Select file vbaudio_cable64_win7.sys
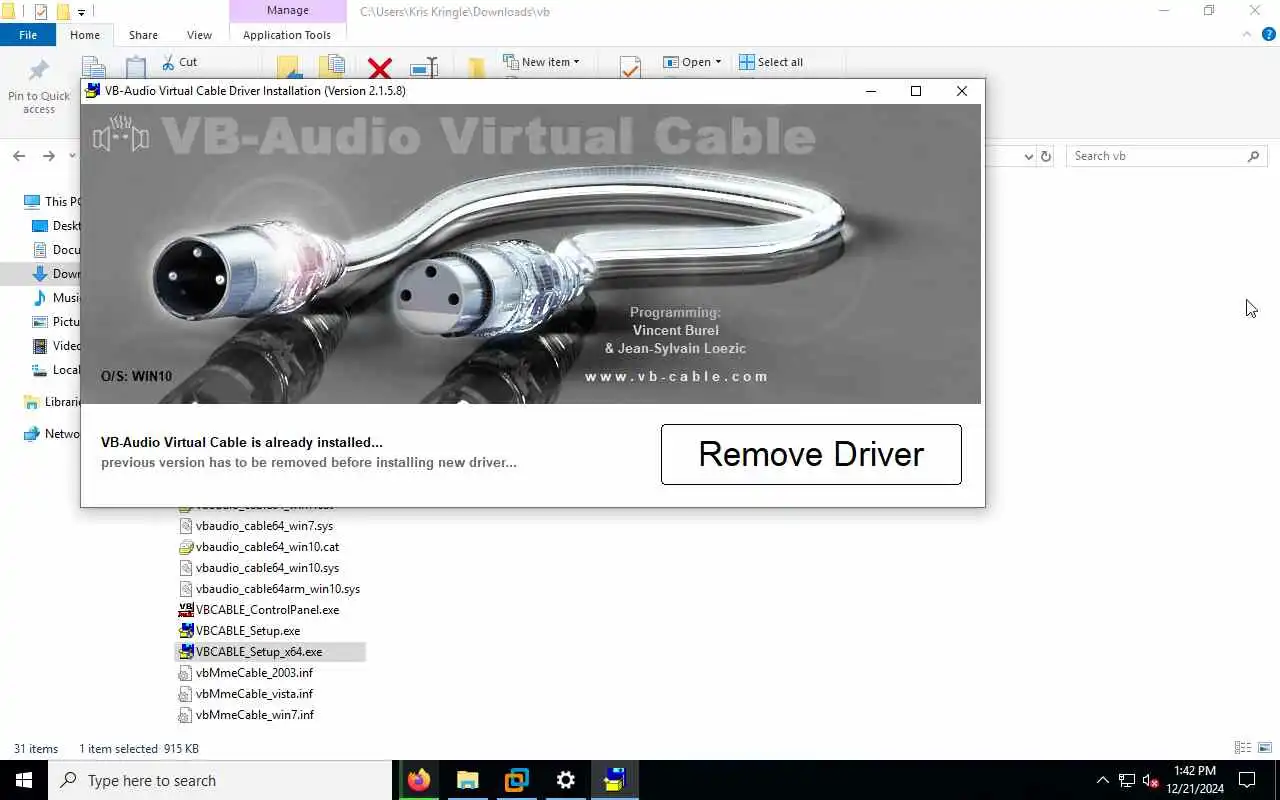The height and width of the screenshot is (800, 1280). [x=256, y=526]
